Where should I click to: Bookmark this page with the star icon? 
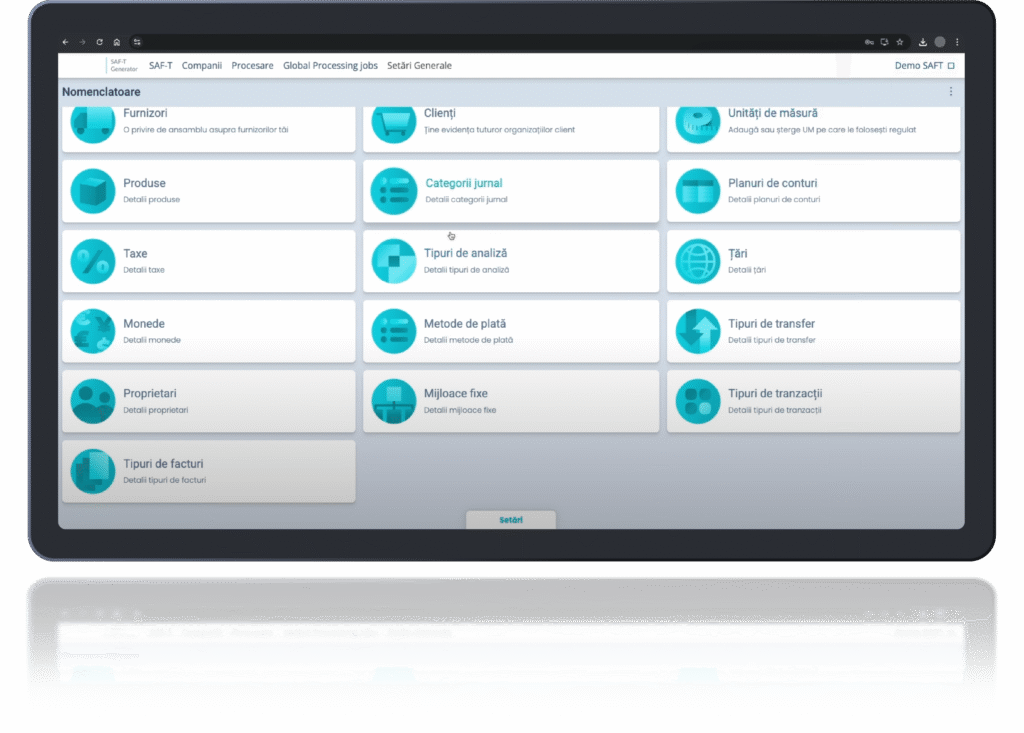[x=900, y=42]
